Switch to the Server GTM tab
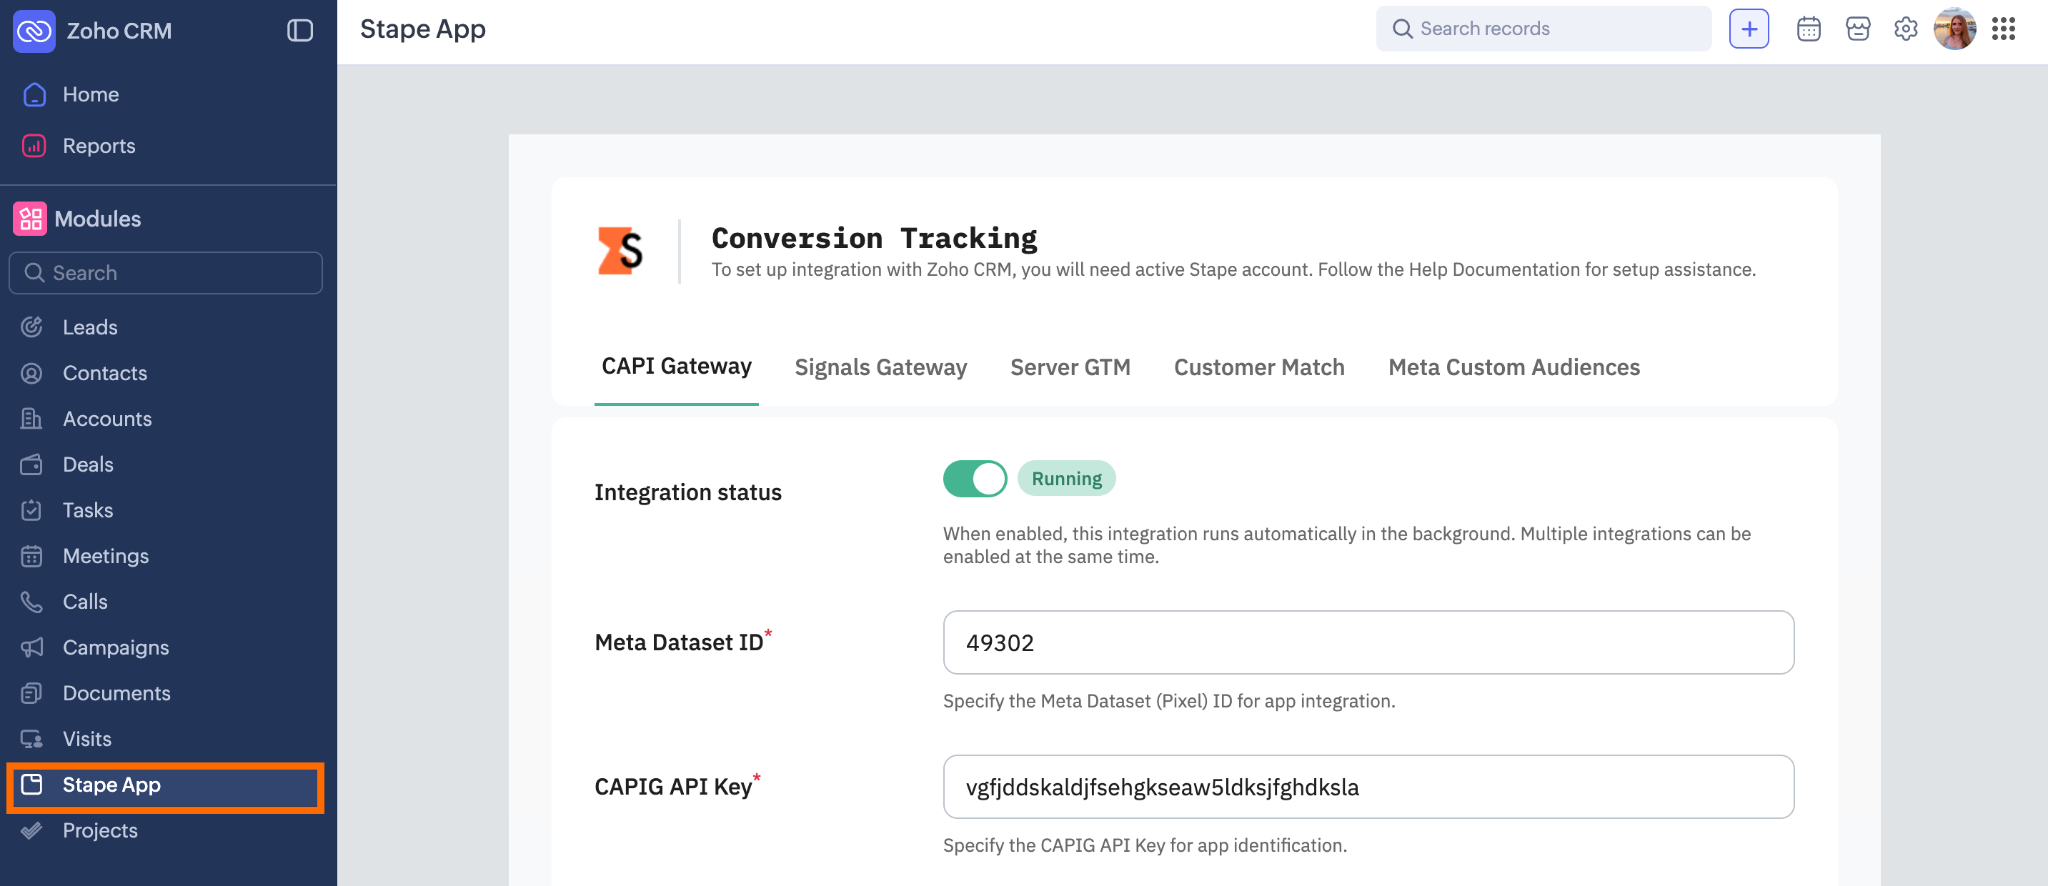This screenshot has width=2048, height=886. [x=1071, y=367]
